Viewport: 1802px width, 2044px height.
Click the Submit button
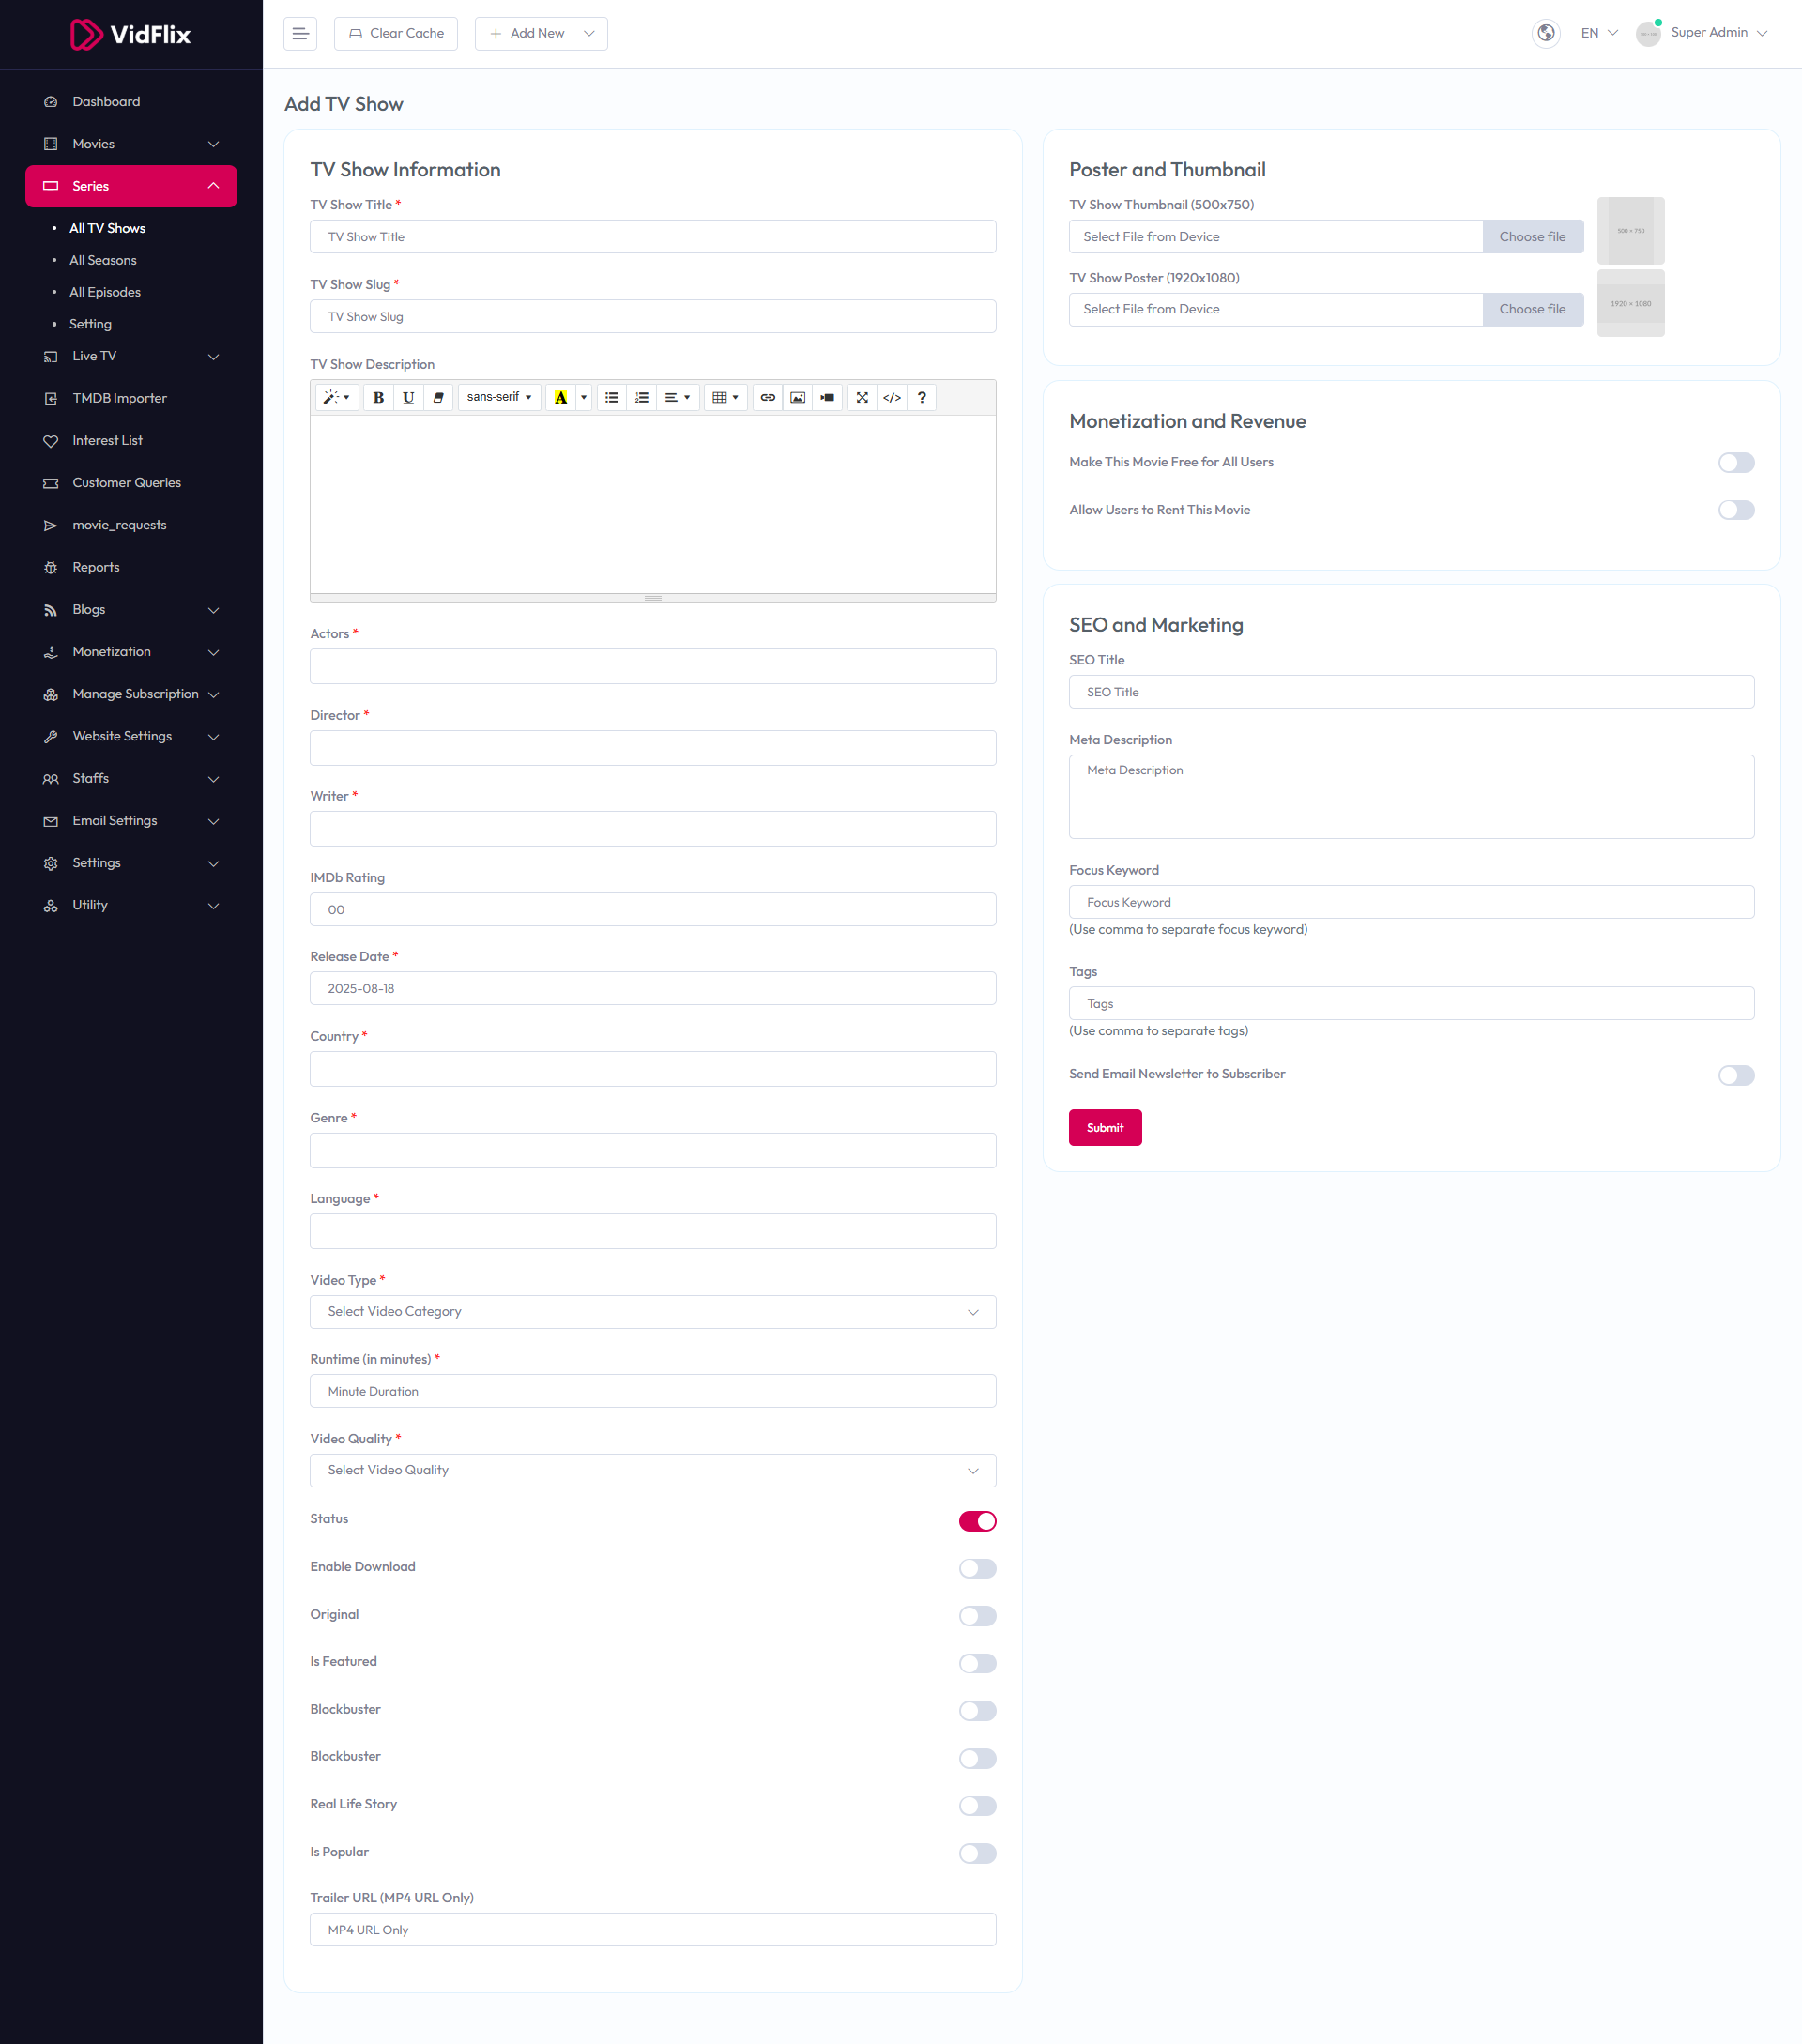click(1104, 1127)
